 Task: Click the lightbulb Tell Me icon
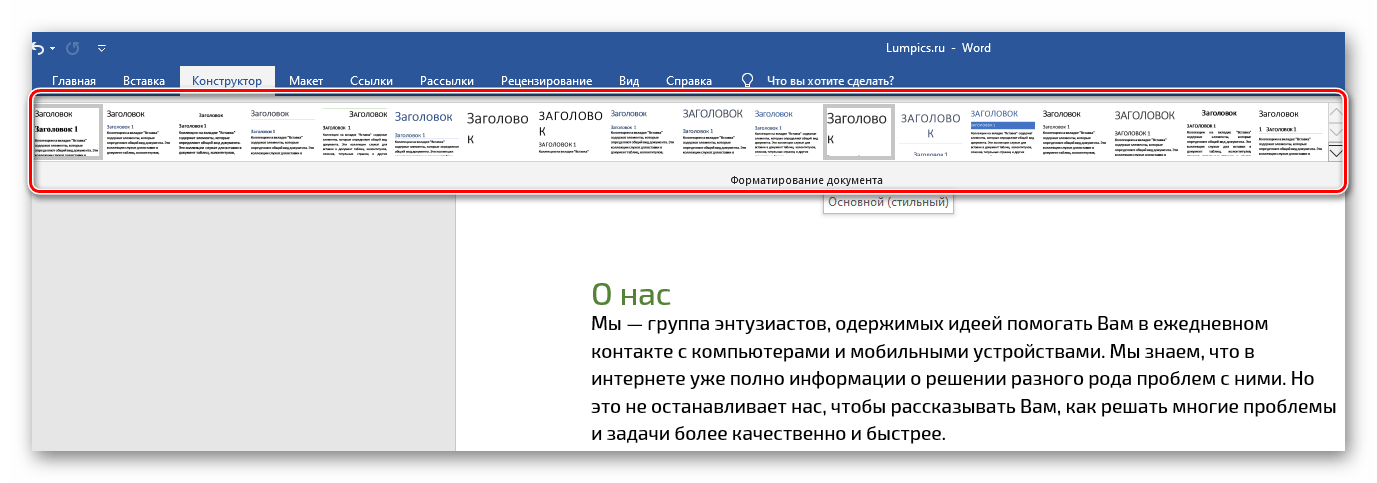tap(746, 80)
